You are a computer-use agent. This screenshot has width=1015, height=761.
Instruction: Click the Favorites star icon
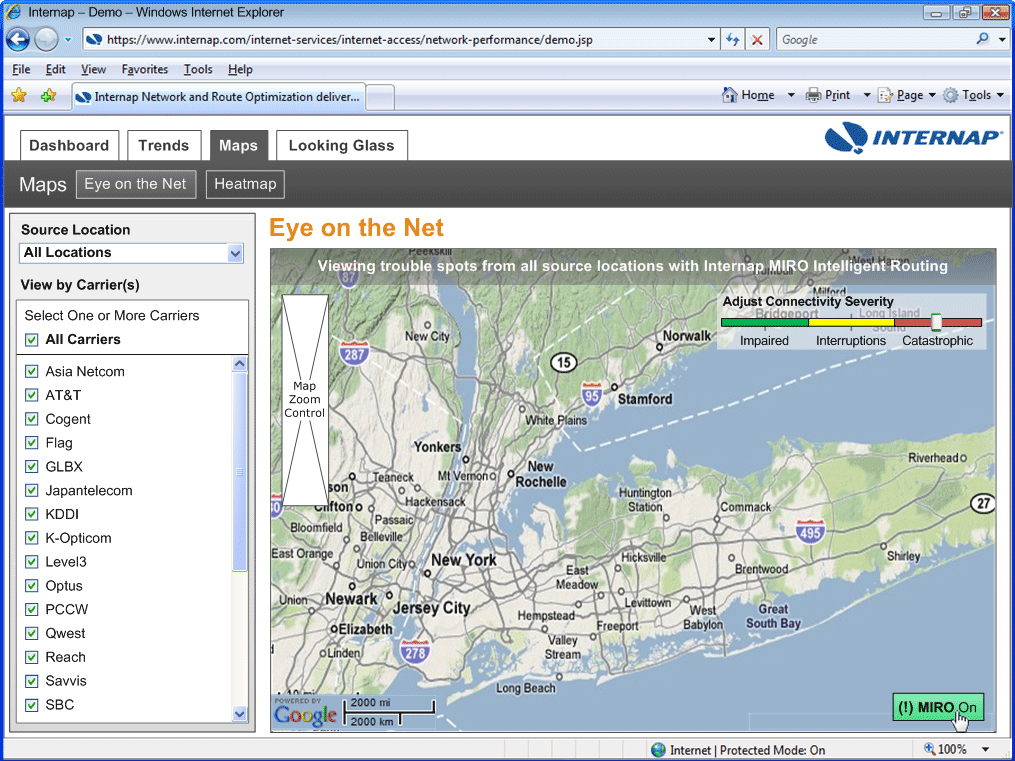[18, 95]
